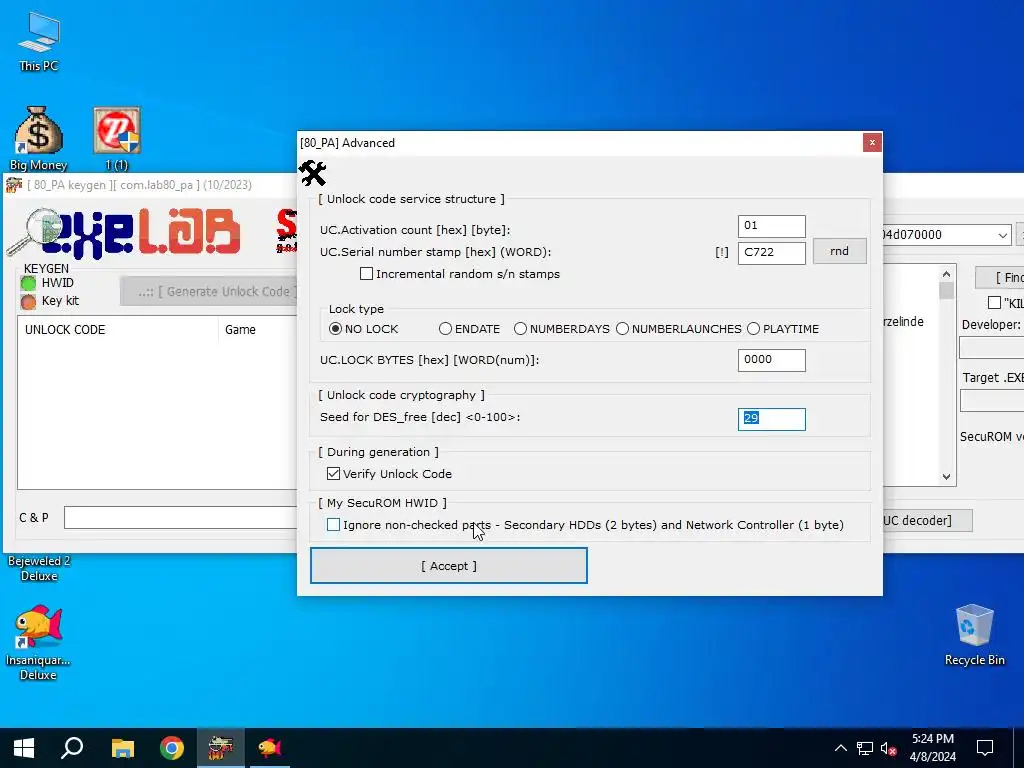The image size is (1024, 768).
Task: Click Generate Unlock Code button
Action: pos(209,292)
